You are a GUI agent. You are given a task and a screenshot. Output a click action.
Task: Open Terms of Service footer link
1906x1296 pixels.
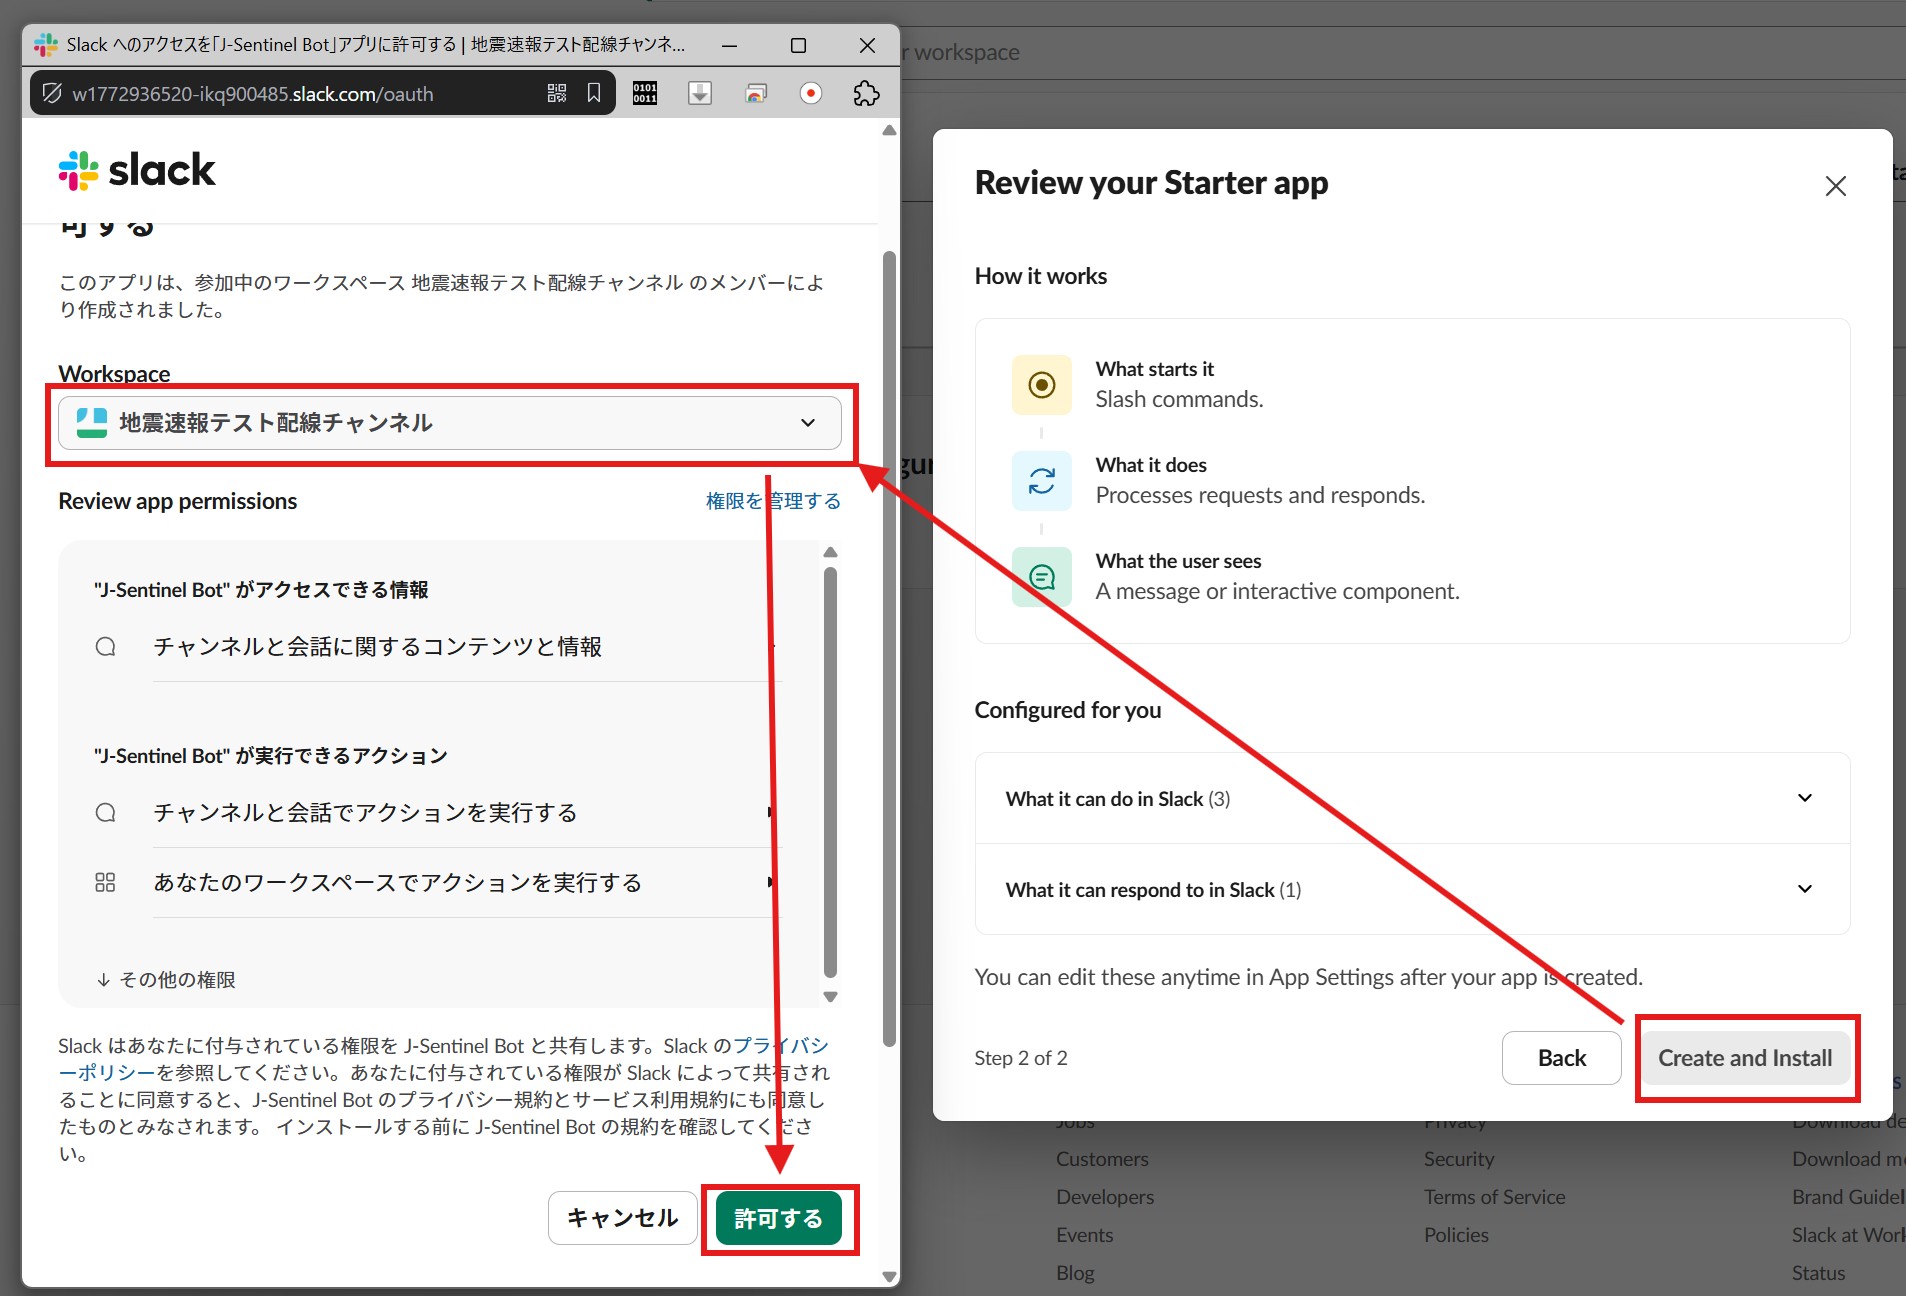1494,1197
